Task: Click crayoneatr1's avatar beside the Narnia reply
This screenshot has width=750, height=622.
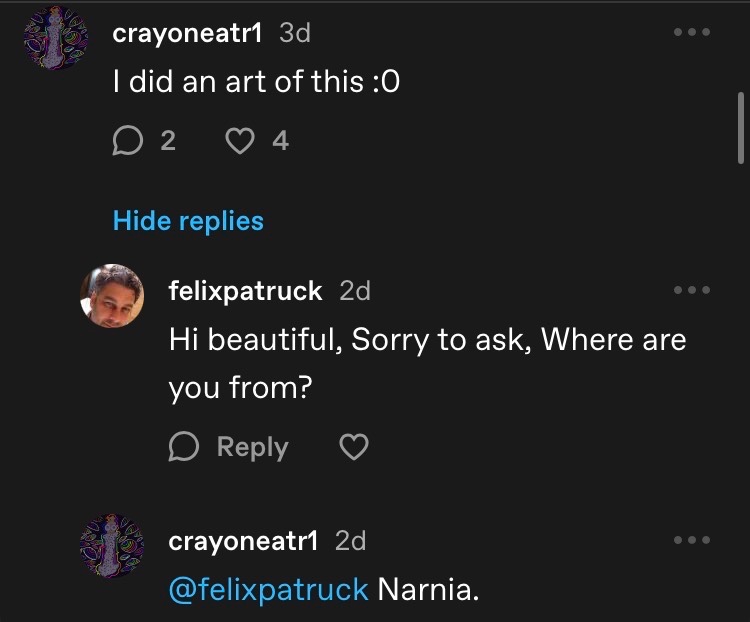Action: pos(111,546)
